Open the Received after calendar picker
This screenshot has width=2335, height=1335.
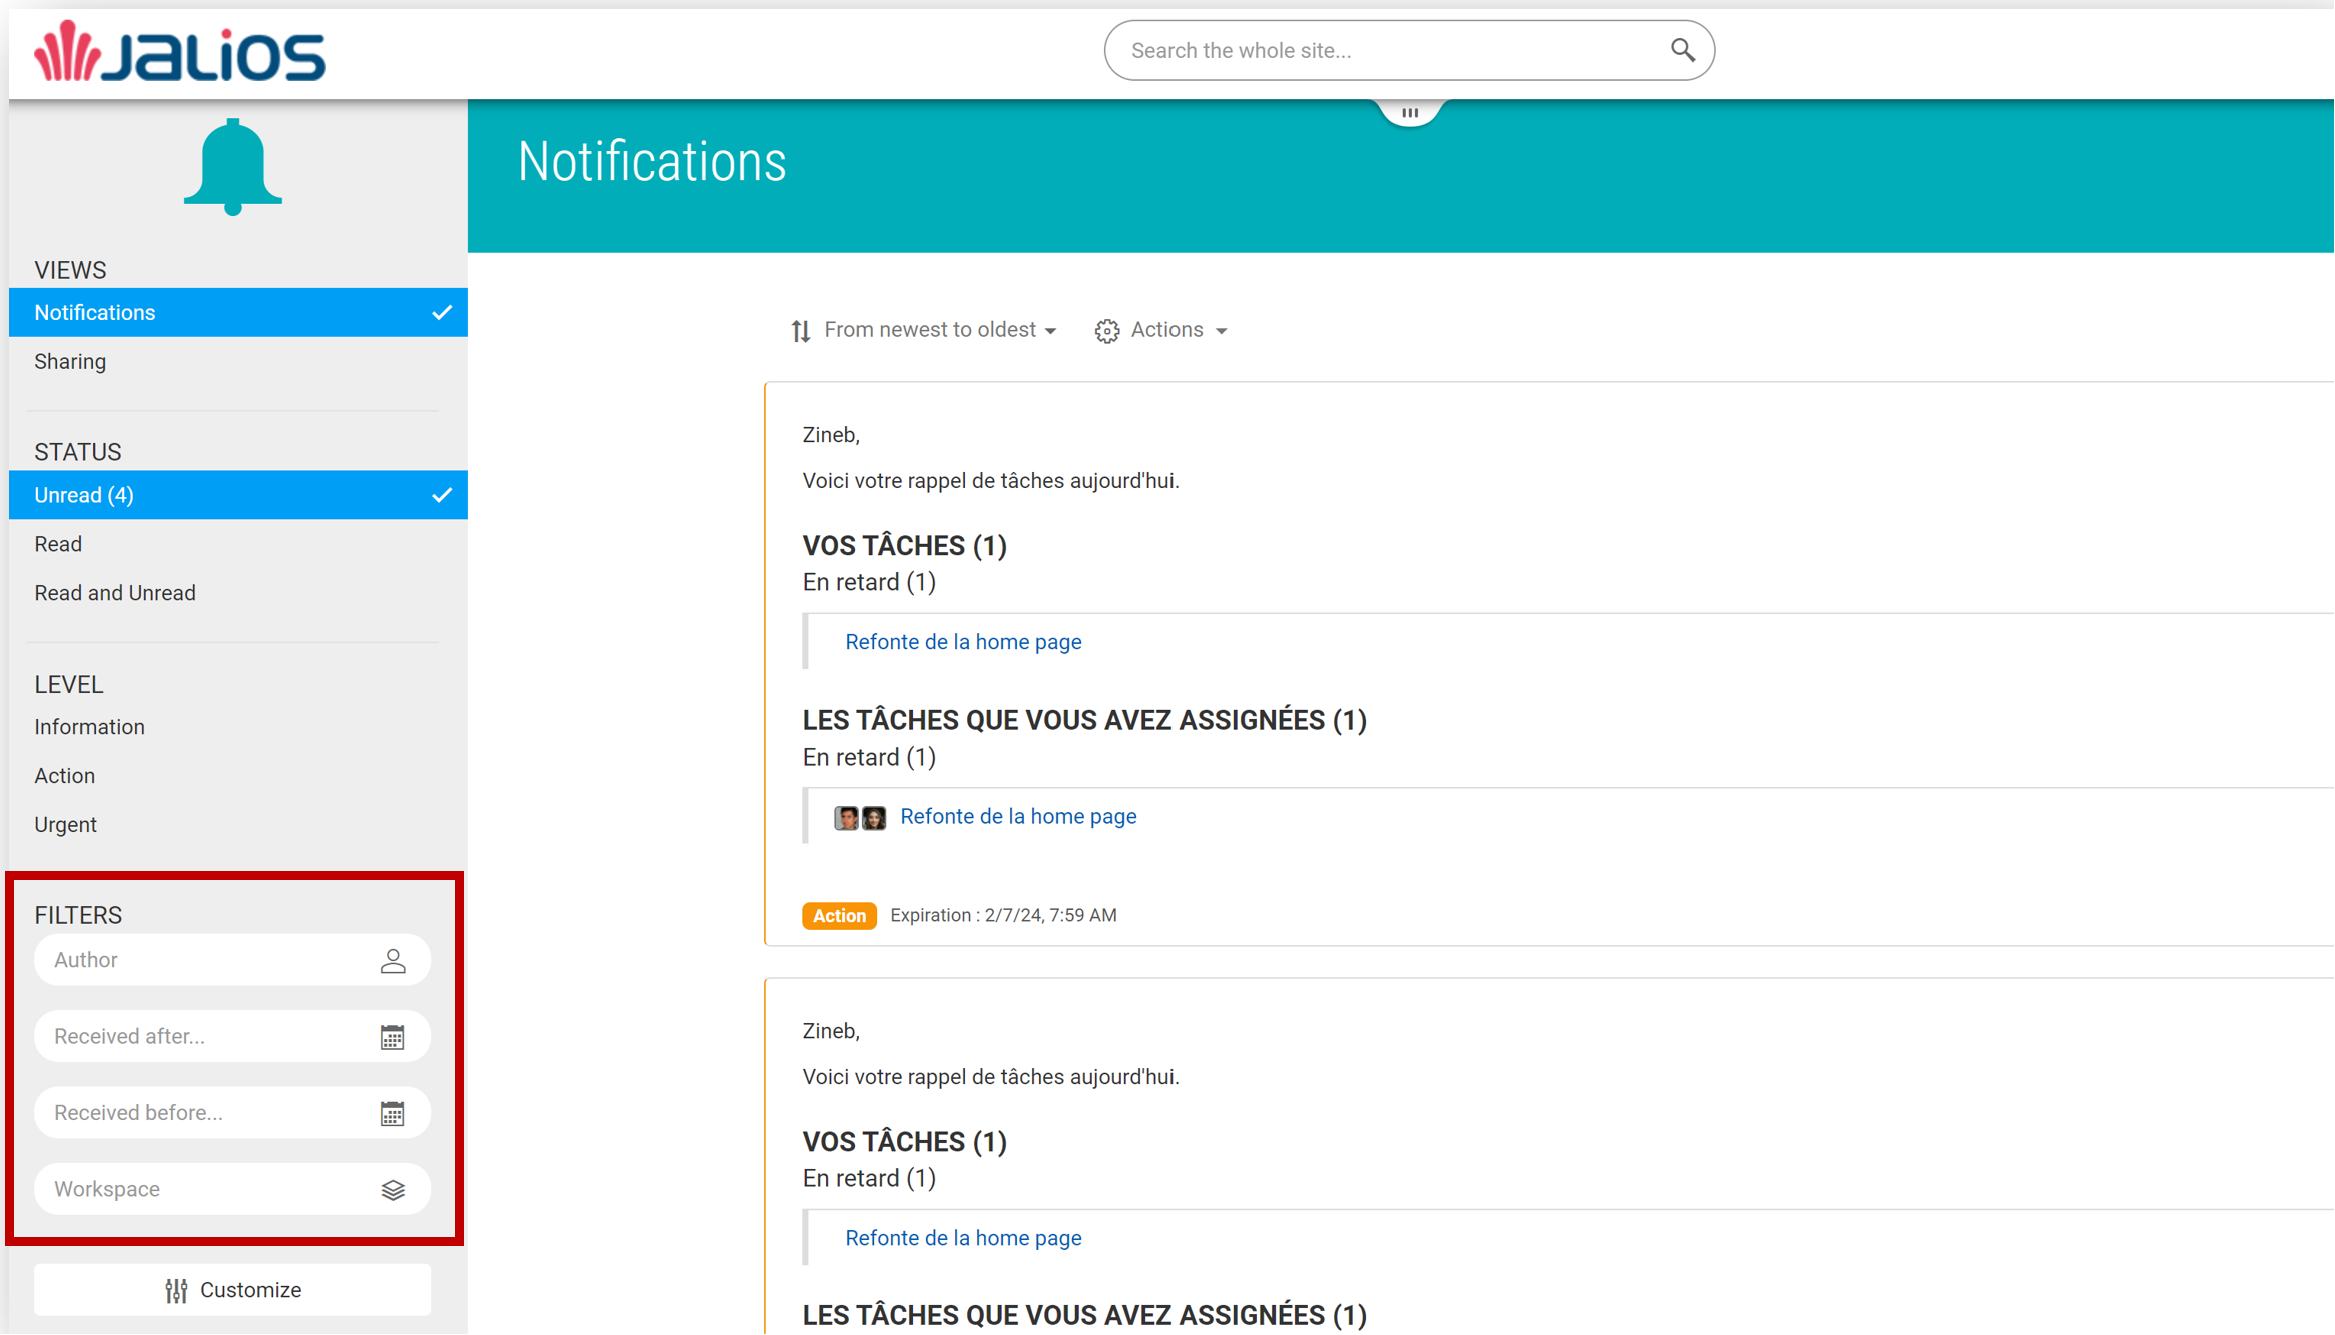pyautogui.click(x=392, y=1037)
